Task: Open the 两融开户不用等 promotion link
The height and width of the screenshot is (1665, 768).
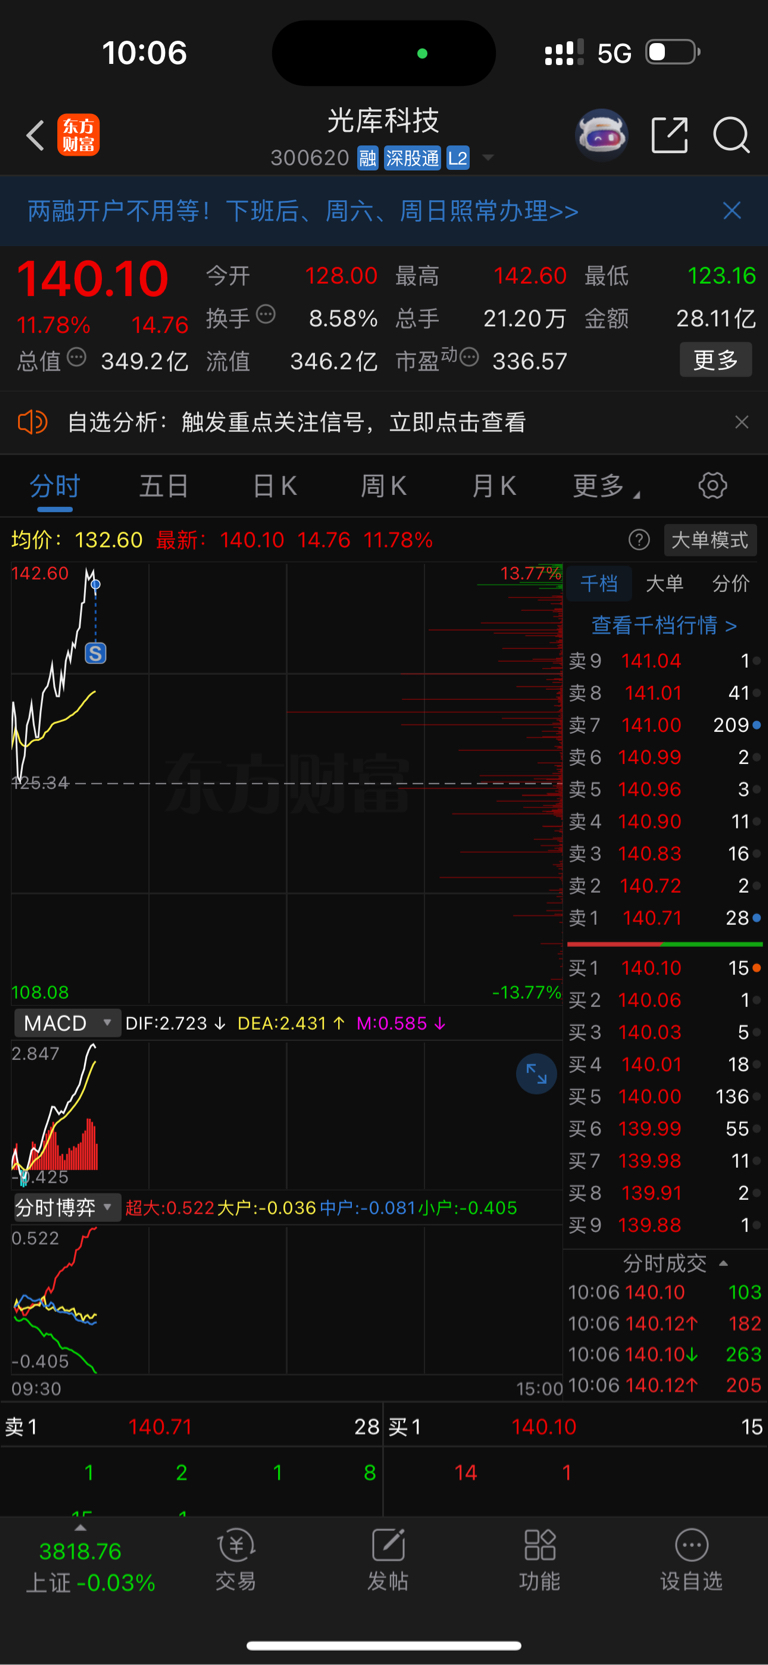Action: pyautogui.click(x=303, y=211)
